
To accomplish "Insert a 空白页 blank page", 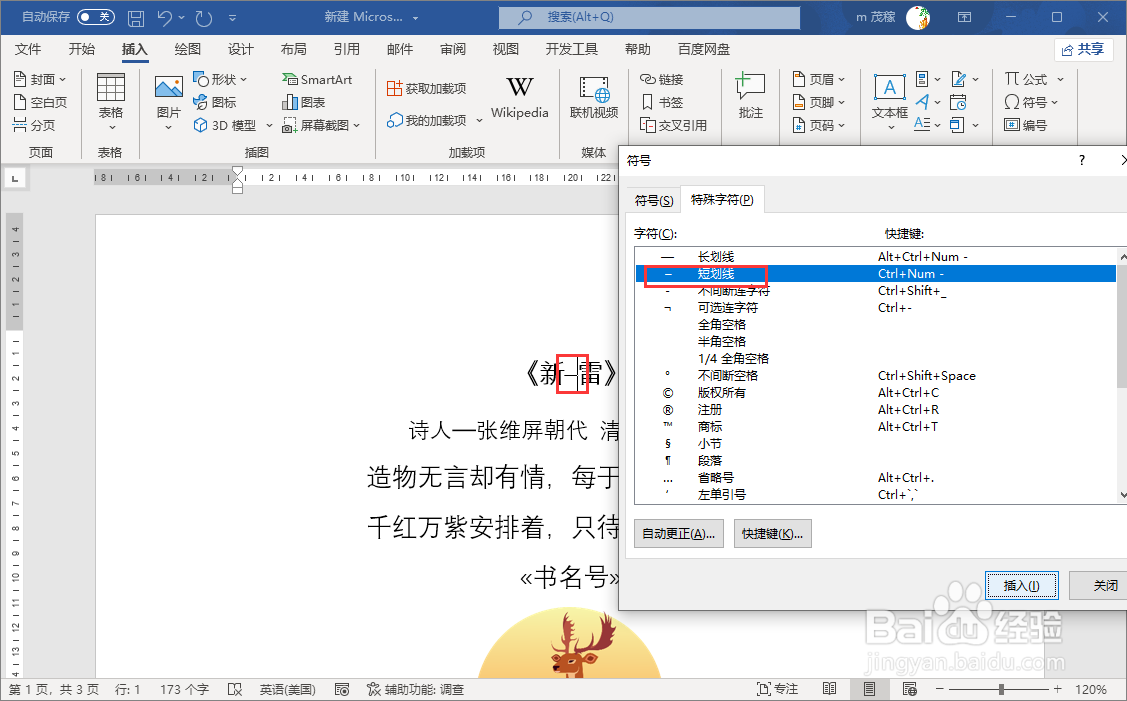I will coord(40,102).
